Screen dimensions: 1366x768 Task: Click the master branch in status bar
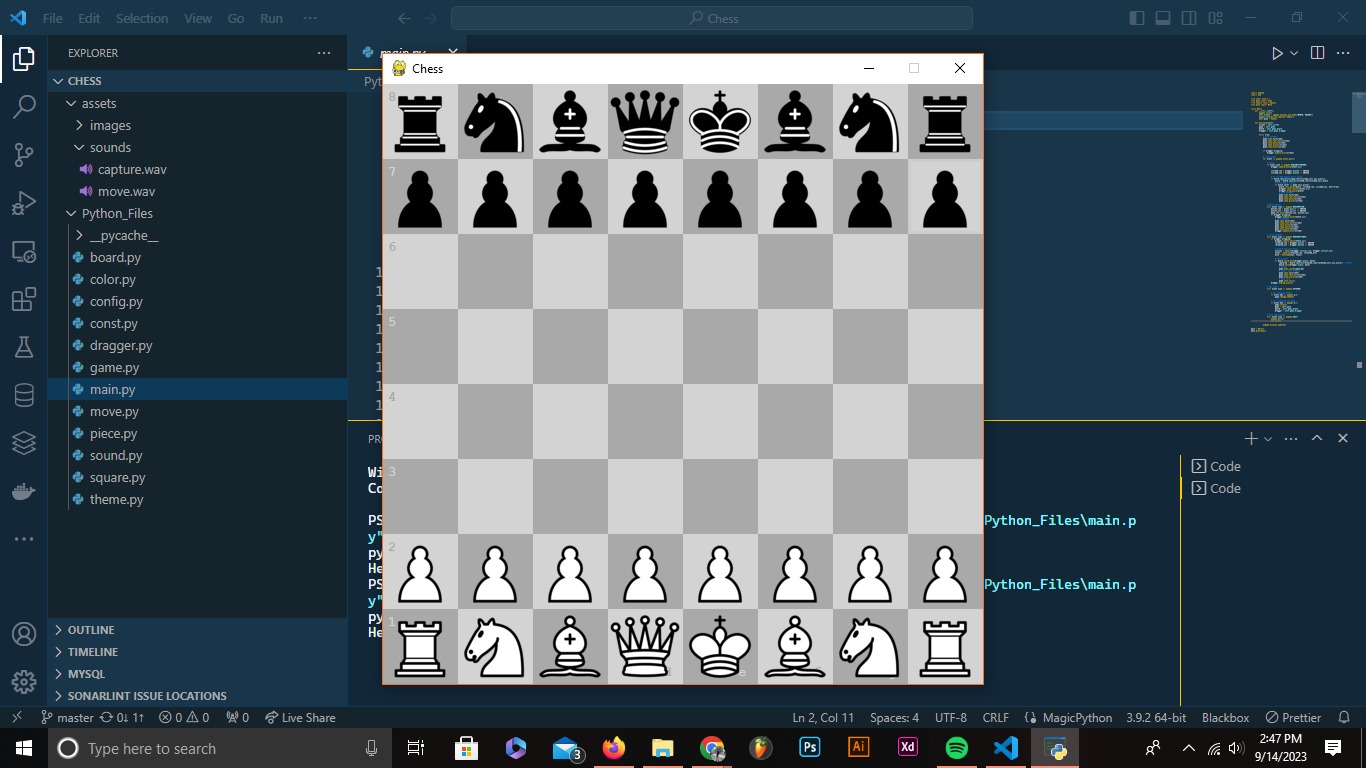pos(67,718)
